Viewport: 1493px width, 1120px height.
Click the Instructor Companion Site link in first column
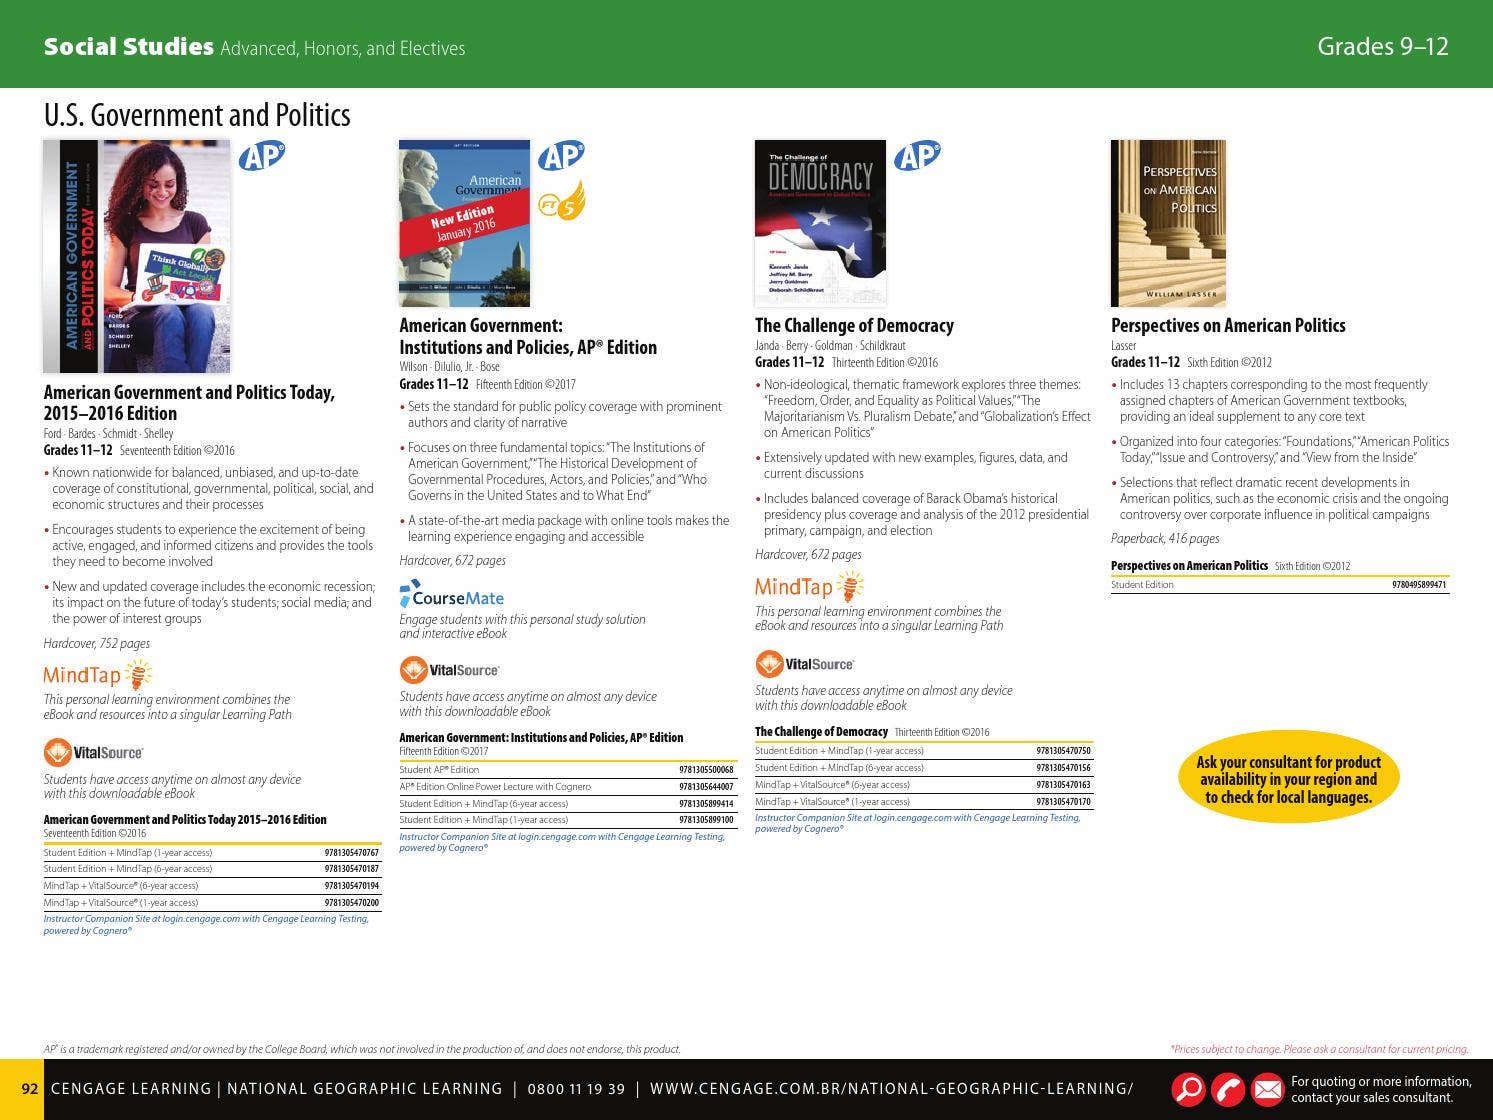[x=205, y=924]
